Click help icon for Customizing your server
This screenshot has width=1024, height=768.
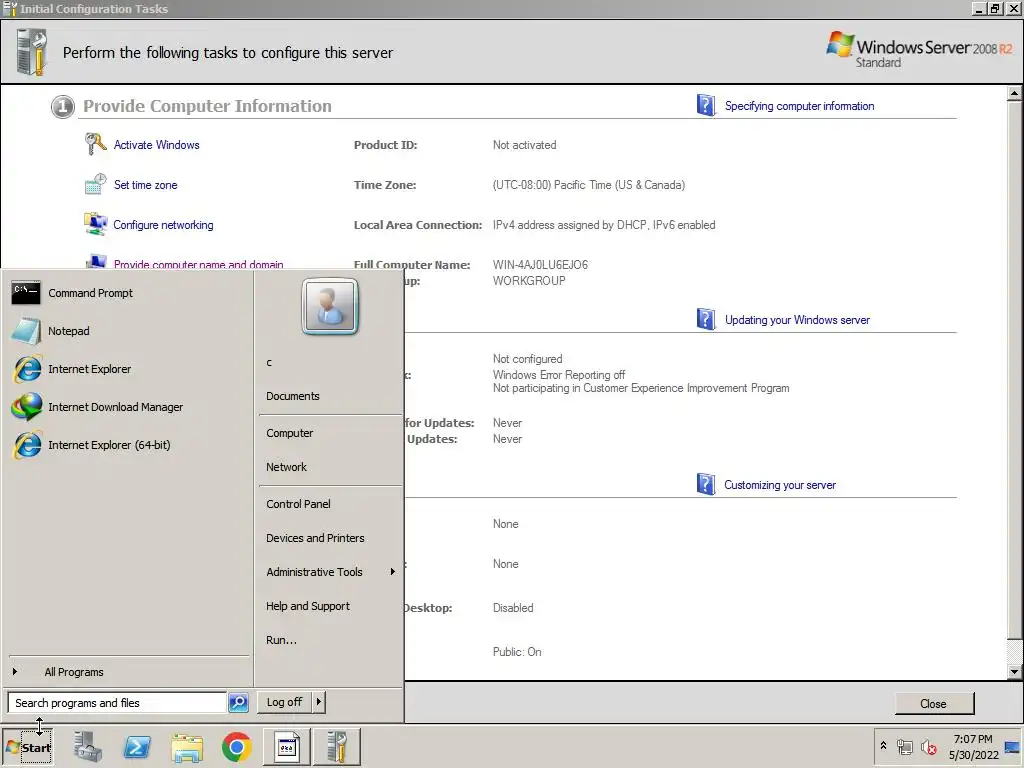(x=705, y=485)
